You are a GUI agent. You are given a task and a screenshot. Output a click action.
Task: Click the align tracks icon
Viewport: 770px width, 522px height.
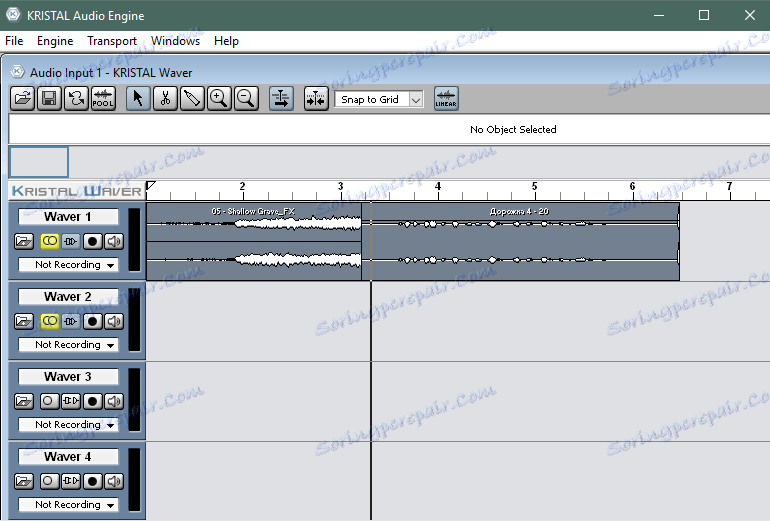pos(281,99)
